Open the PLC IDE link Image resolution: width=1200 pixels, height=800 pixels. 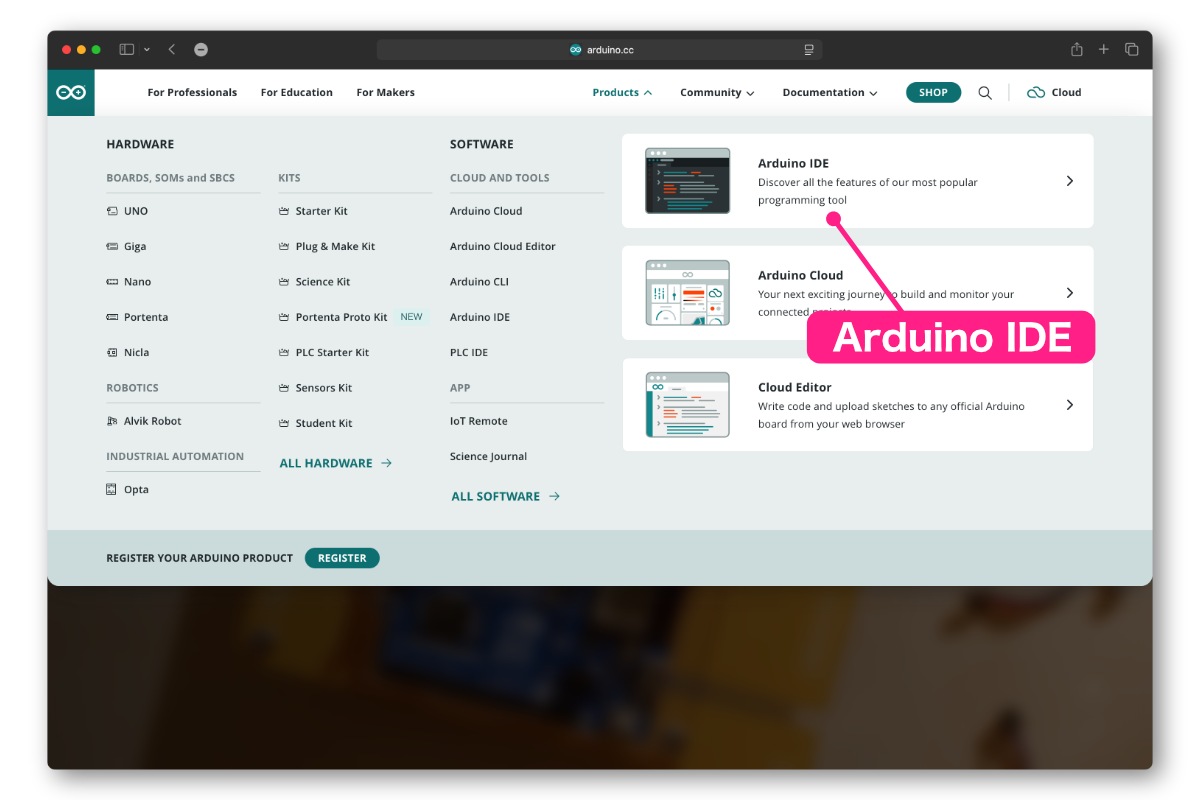(469, 353)
